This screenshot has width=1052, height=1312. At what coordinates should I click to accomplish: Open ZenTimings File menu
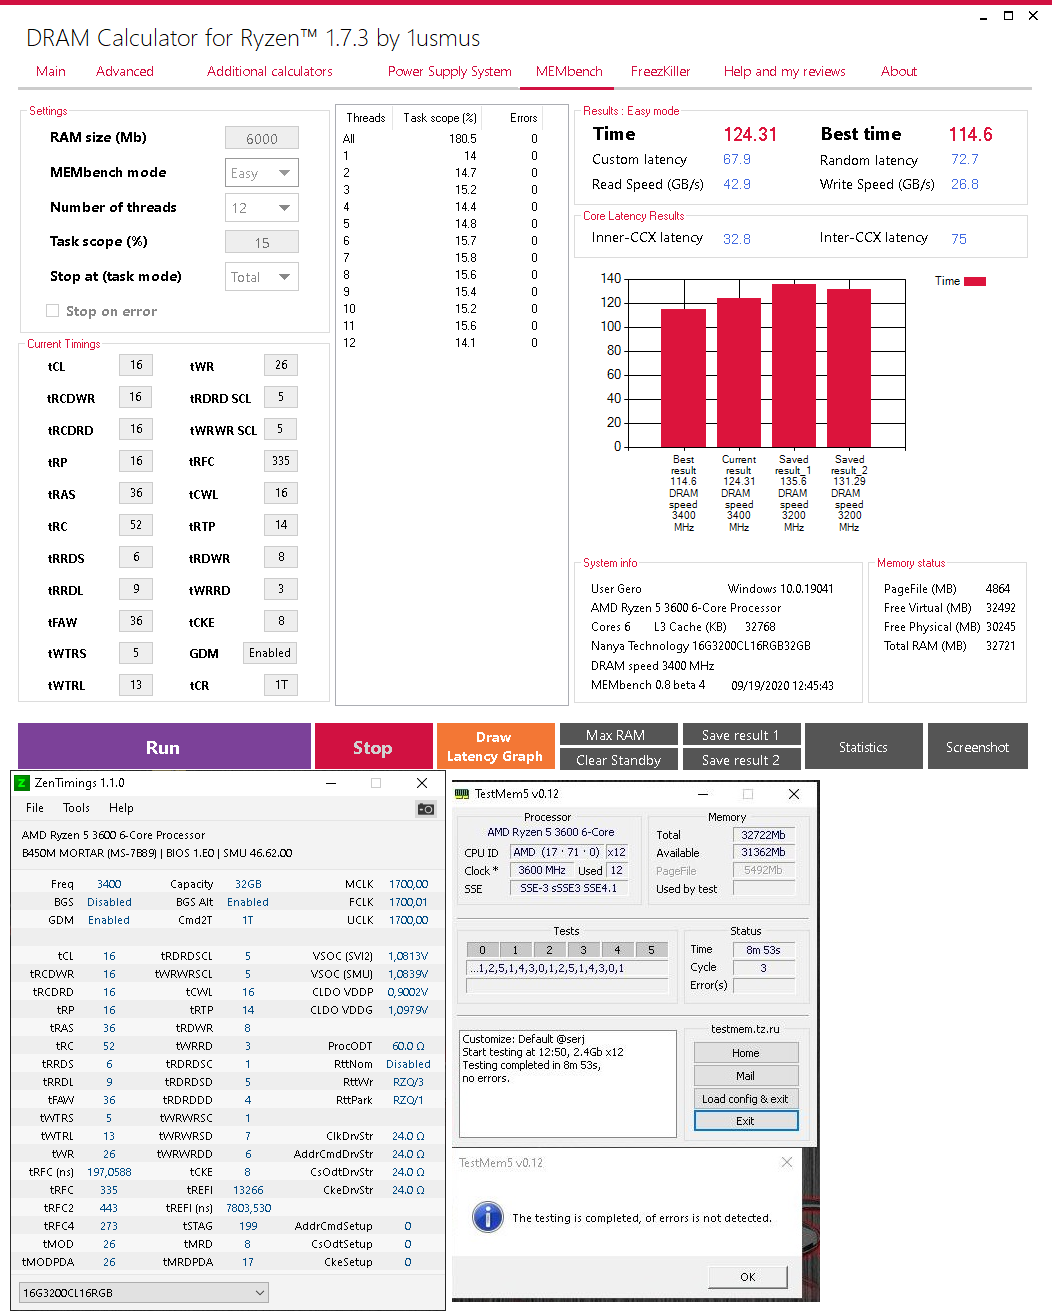pyautogui.click(x=35, y=808)
